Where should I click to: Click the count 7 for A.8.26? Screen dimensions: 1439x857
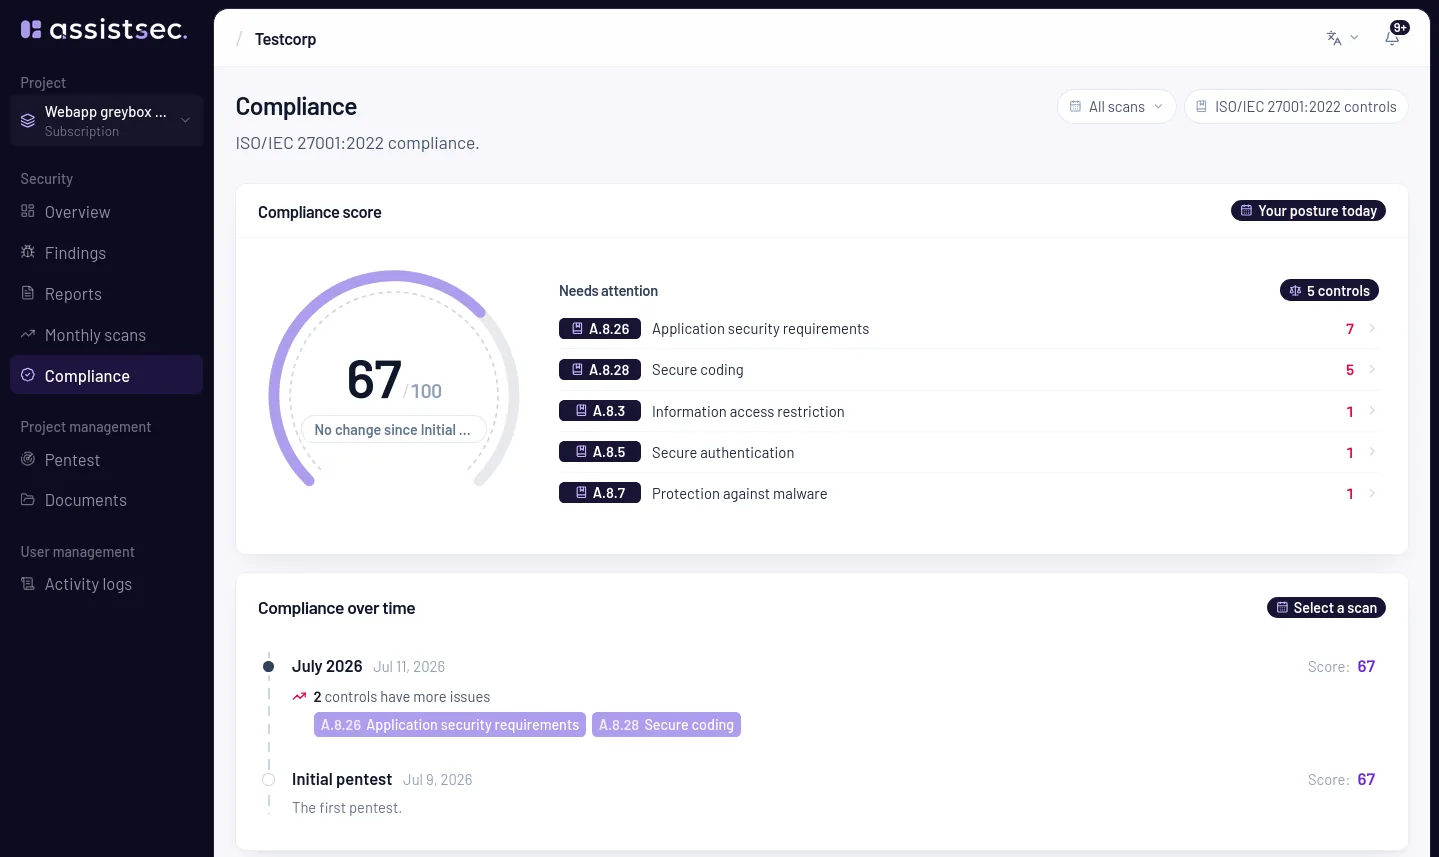pyautogui.click(x=1350, y=329)
